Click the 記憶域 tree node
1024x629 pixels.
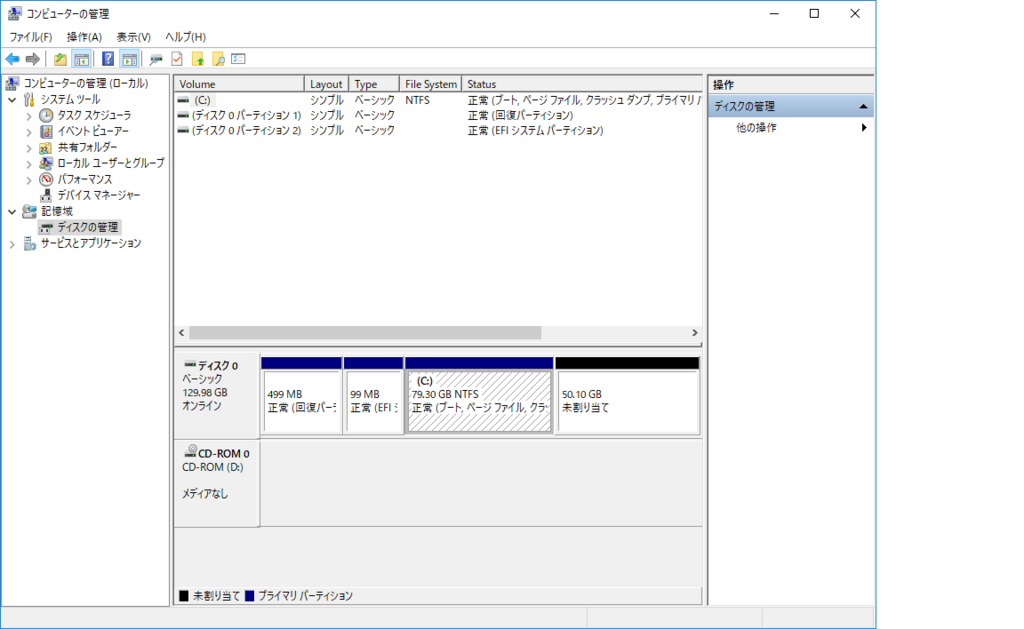click(x=57, y=211)
